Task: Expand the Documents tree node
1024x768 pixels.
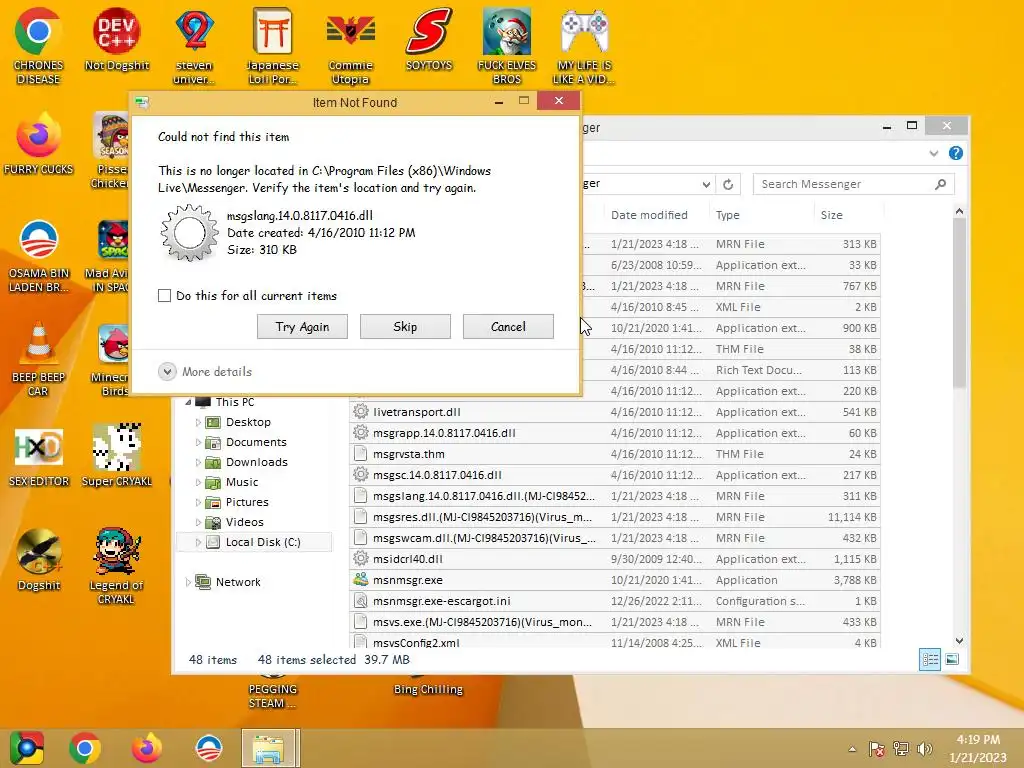Action: click(x=198, y=442)
